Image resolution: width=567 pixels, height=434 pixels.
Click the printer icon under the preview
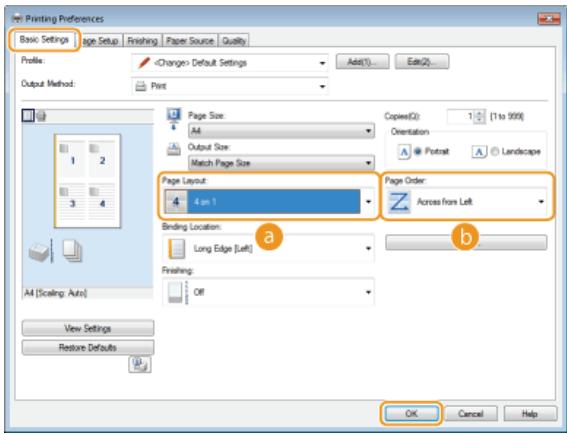[x=38, y=252]
